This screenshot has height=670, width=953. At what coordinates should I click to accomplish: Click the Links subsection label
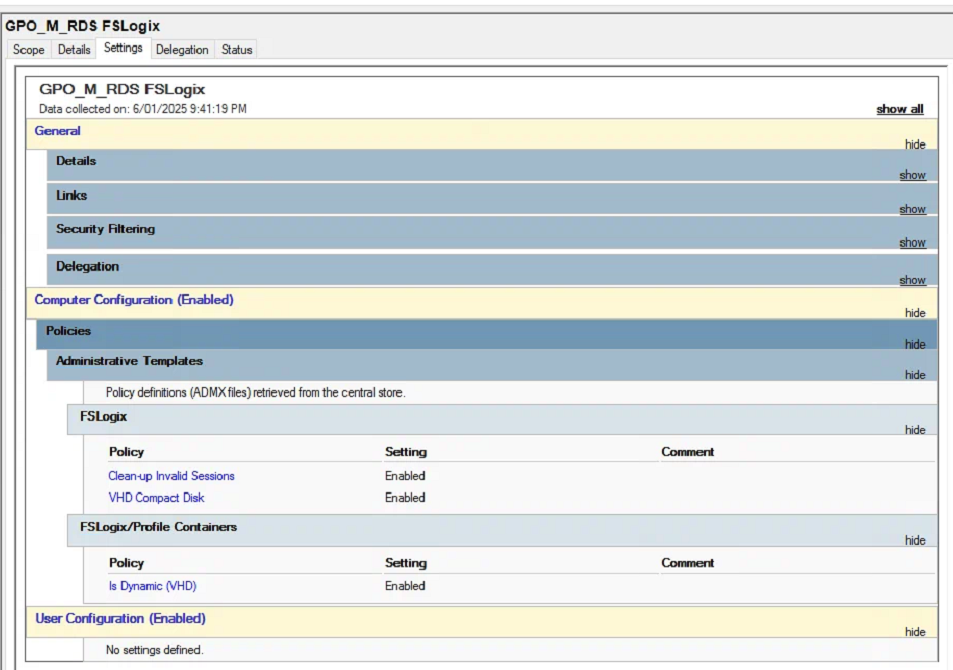click(71, 196)
